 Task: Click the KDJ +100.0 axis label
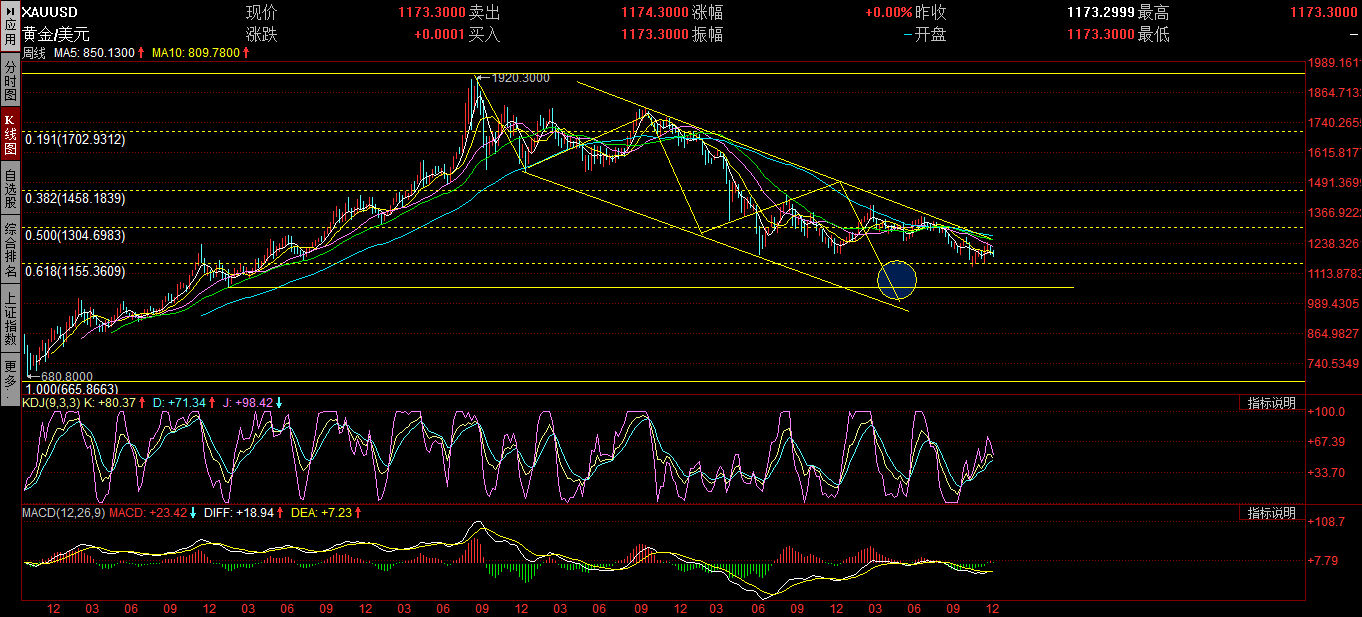tap(1325, 411)
